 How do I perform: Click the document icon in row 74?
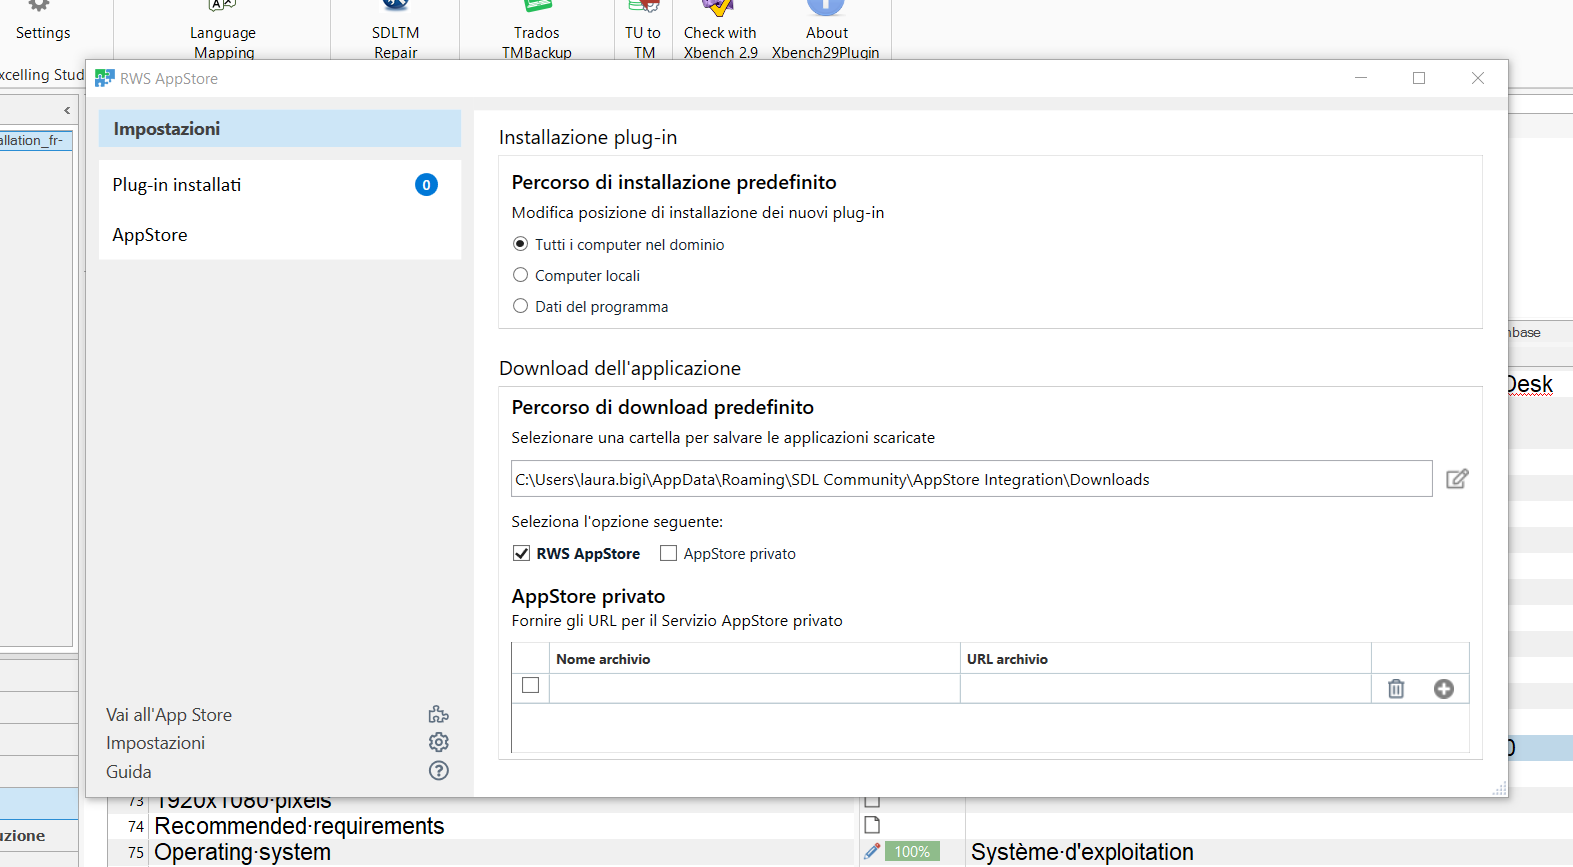872,825
